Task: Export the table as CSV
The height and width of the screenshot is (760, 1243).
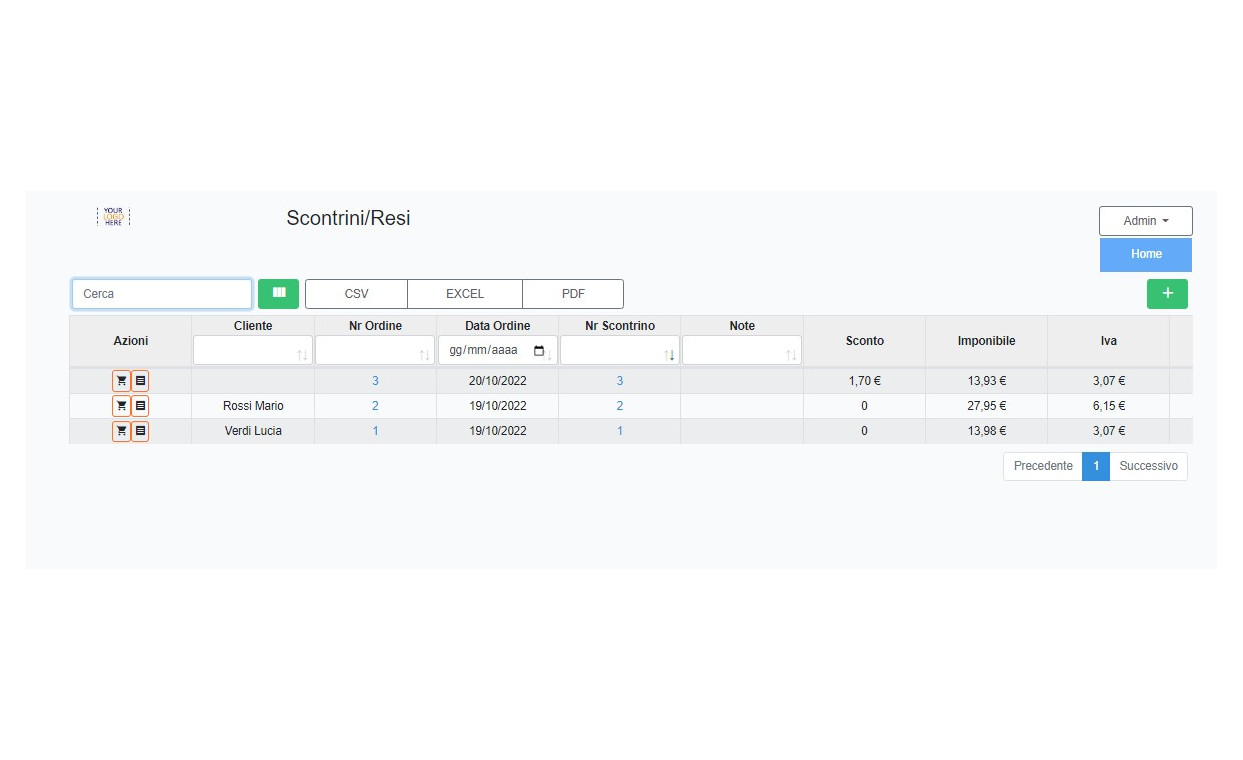Action: (356, 294)
